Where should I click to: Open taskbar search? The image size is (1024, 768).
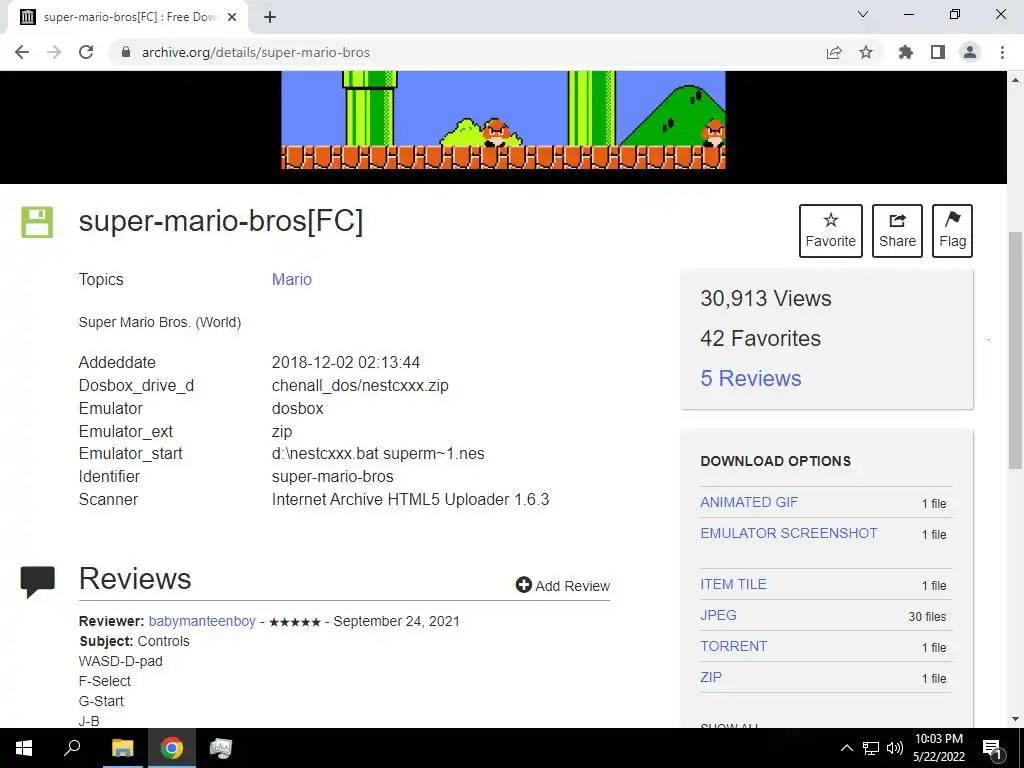(72, 748)
